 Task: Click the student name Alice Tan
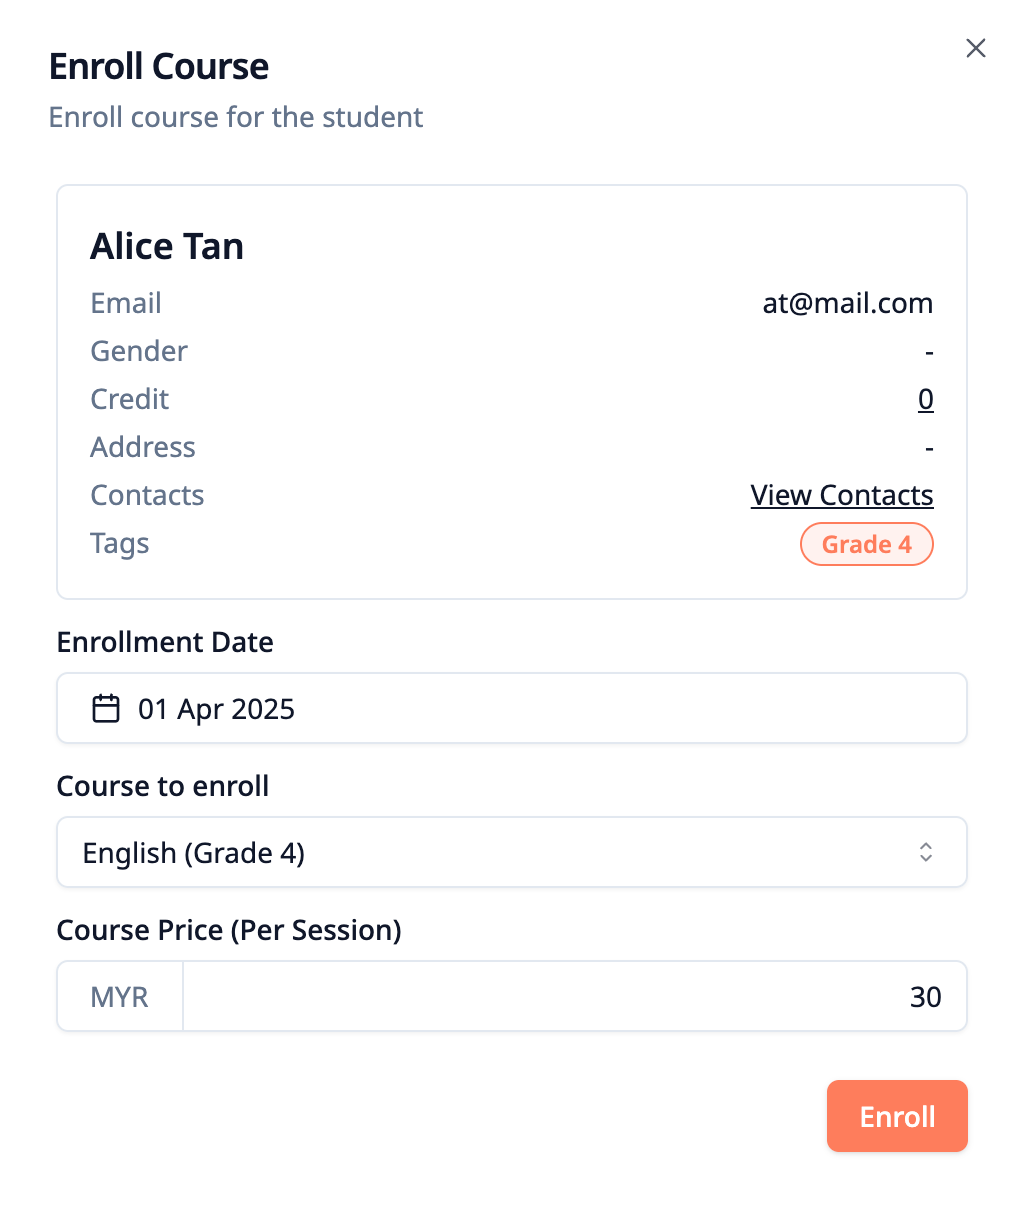coord(167,246)
